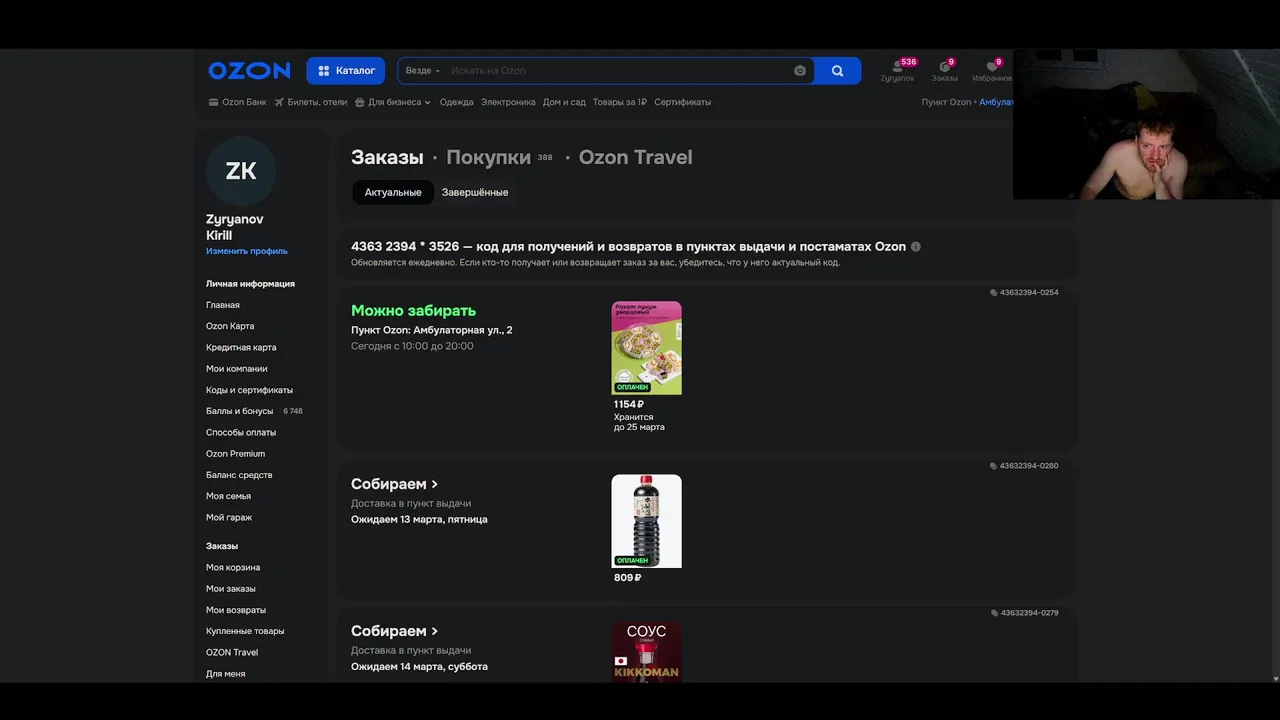Select the Заказы heading tab
This screenshot has width=1280, height=720.
point(387,157)
